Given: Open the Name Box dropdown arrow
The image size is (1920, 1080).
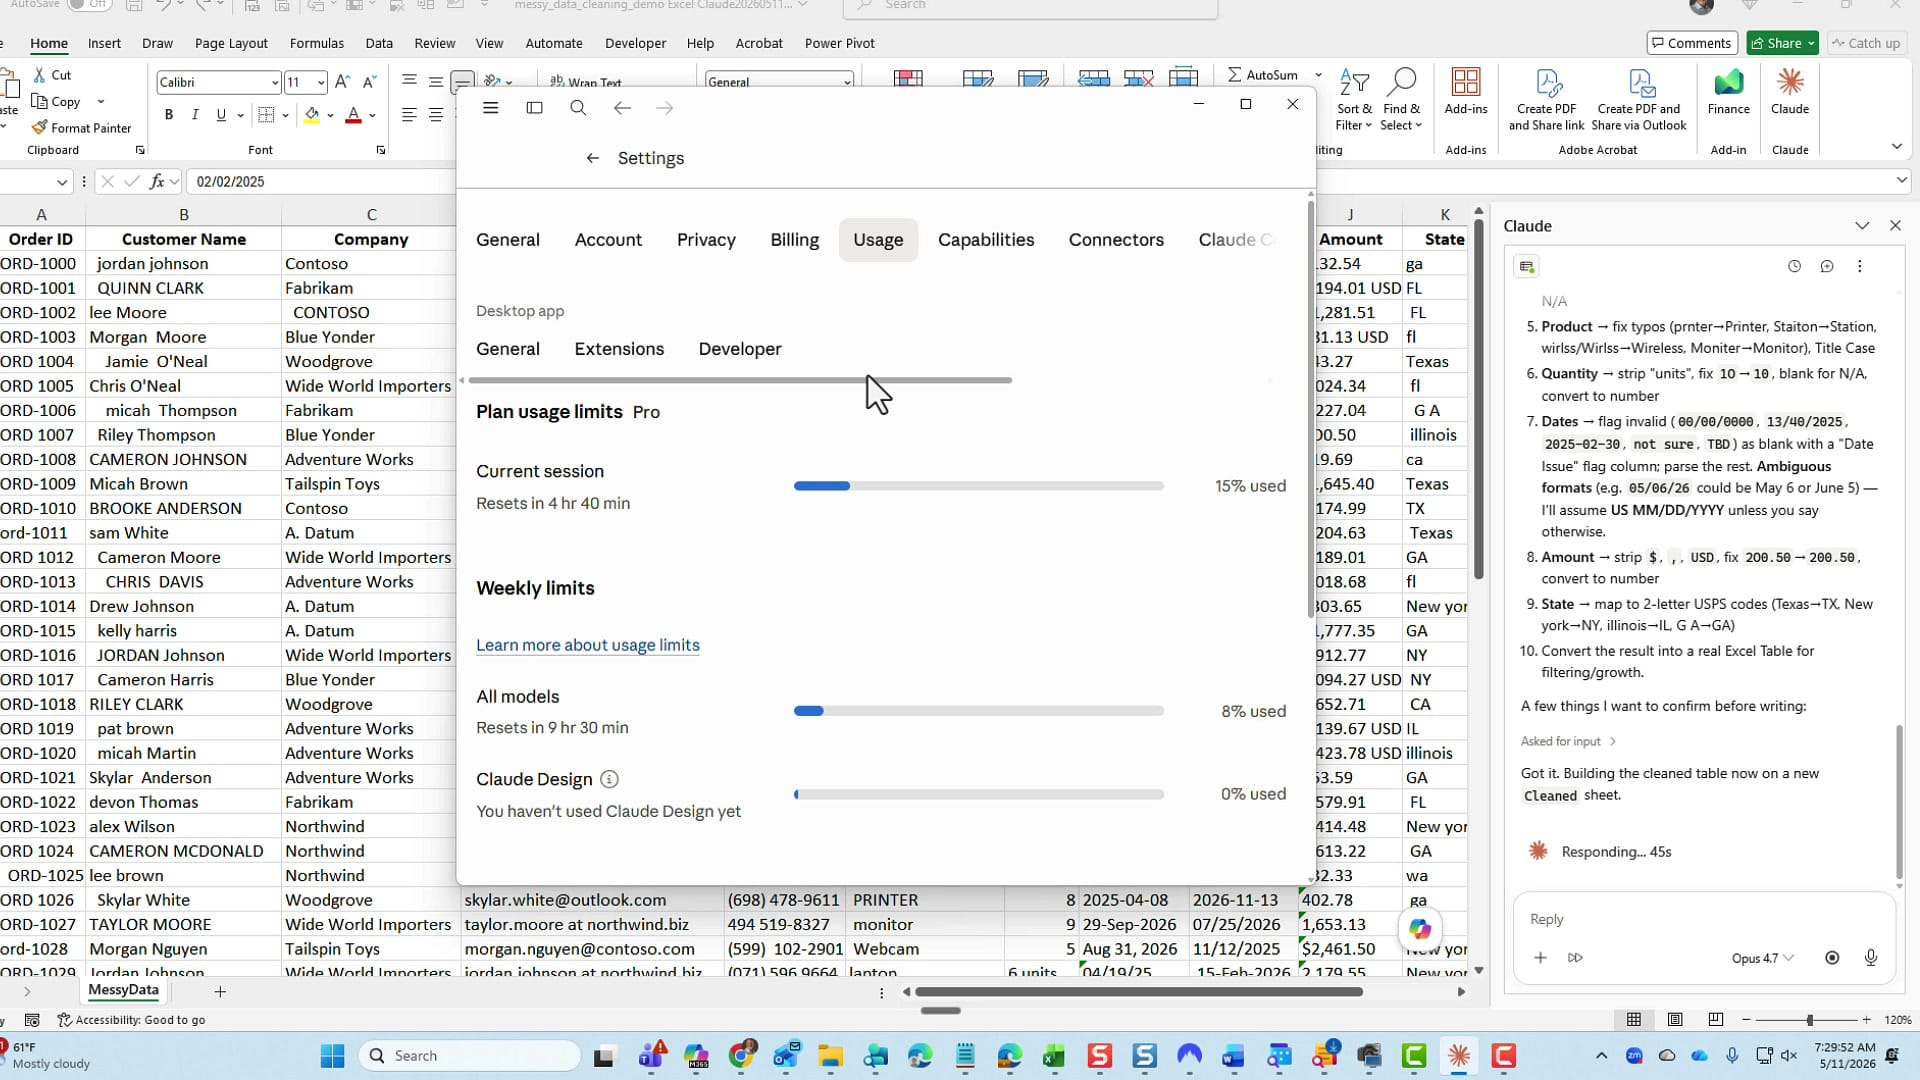Looking at the screenshot, I should [62, 182].
